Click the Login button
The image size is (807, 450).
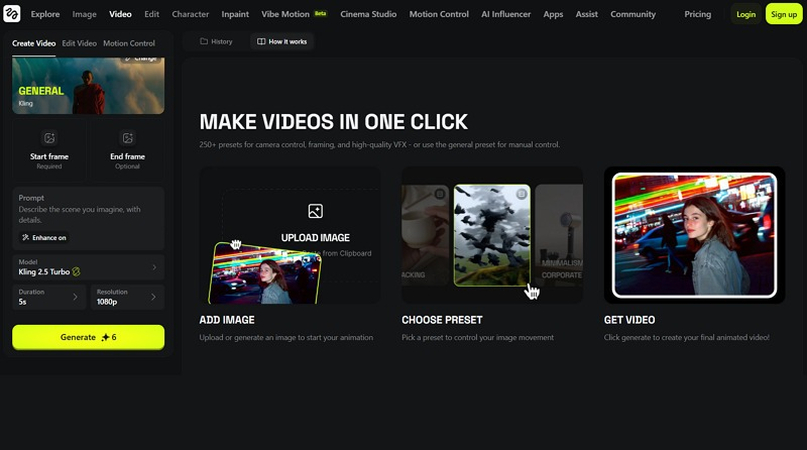click(x=746, y=14)
